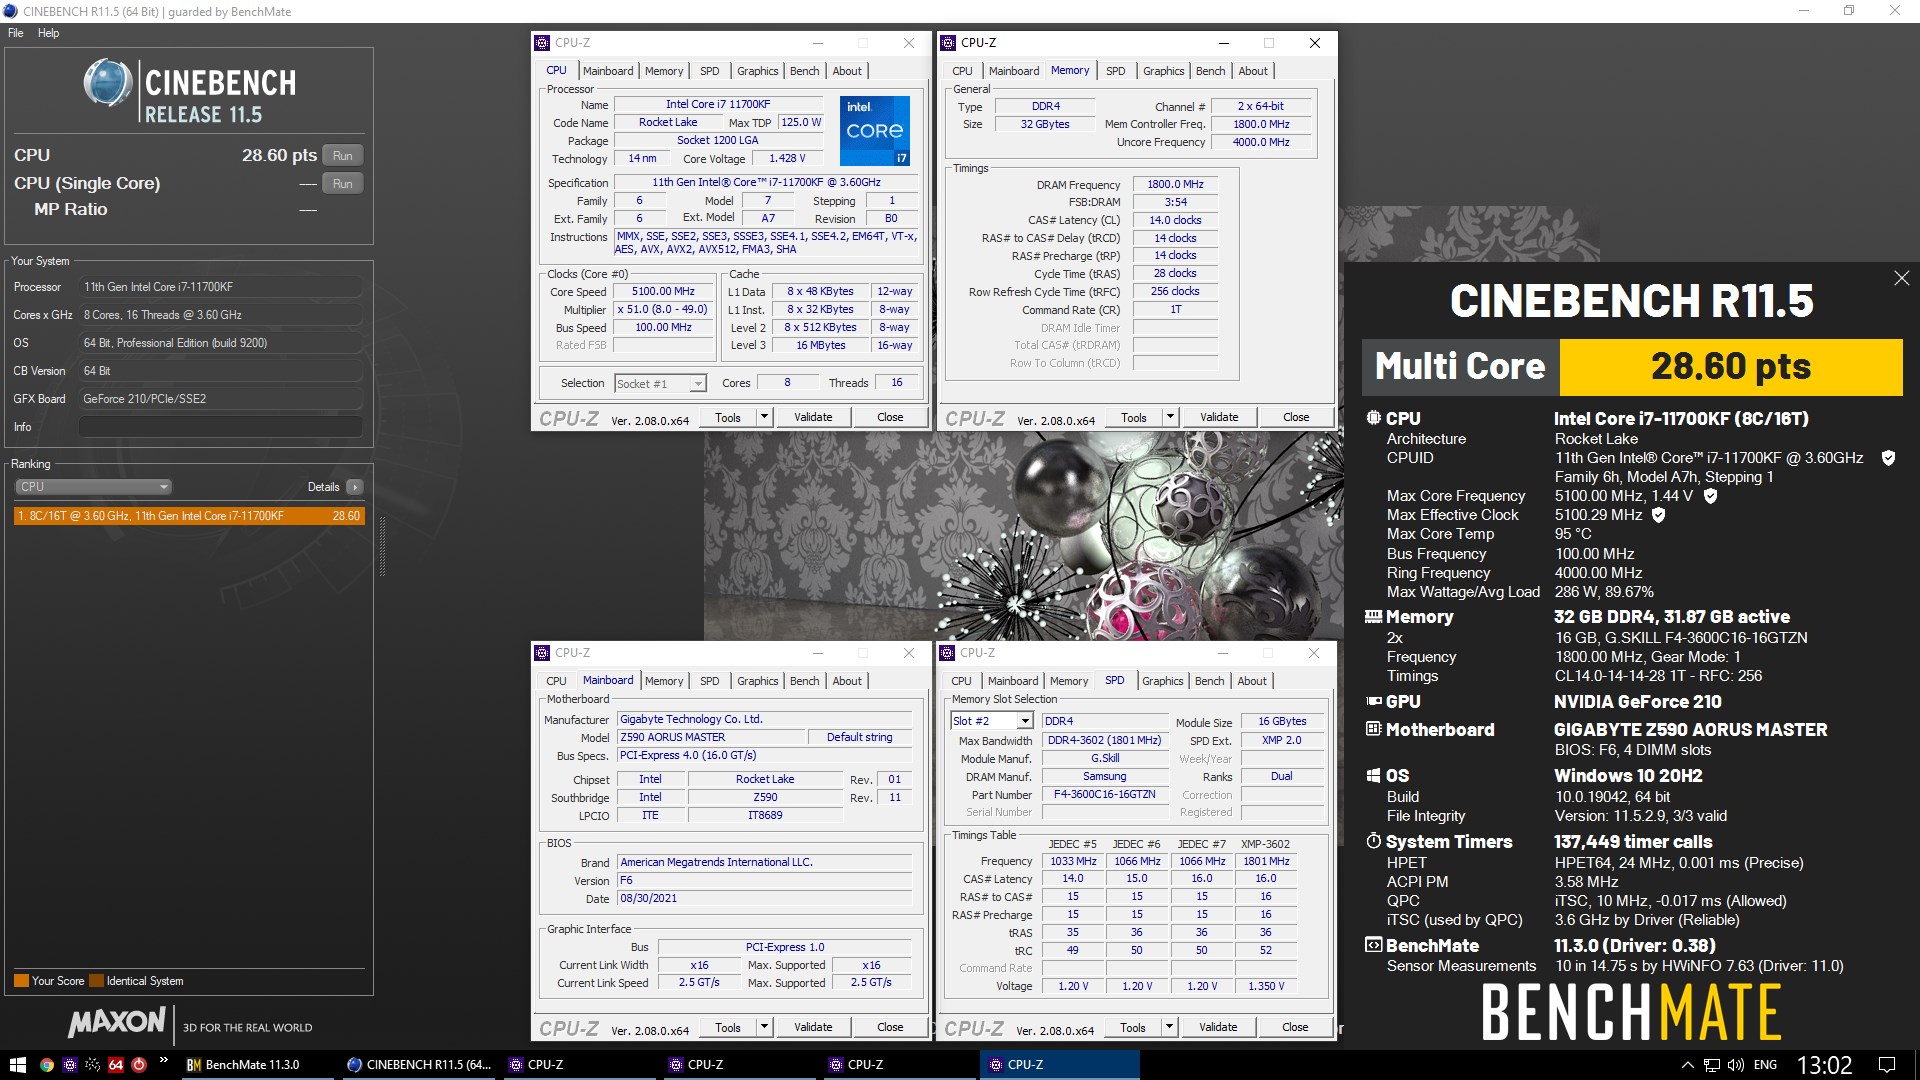The image size is (1920, 1080).
Task: Open the Socket #1 selection dropdown
Action: pos(661,383)
